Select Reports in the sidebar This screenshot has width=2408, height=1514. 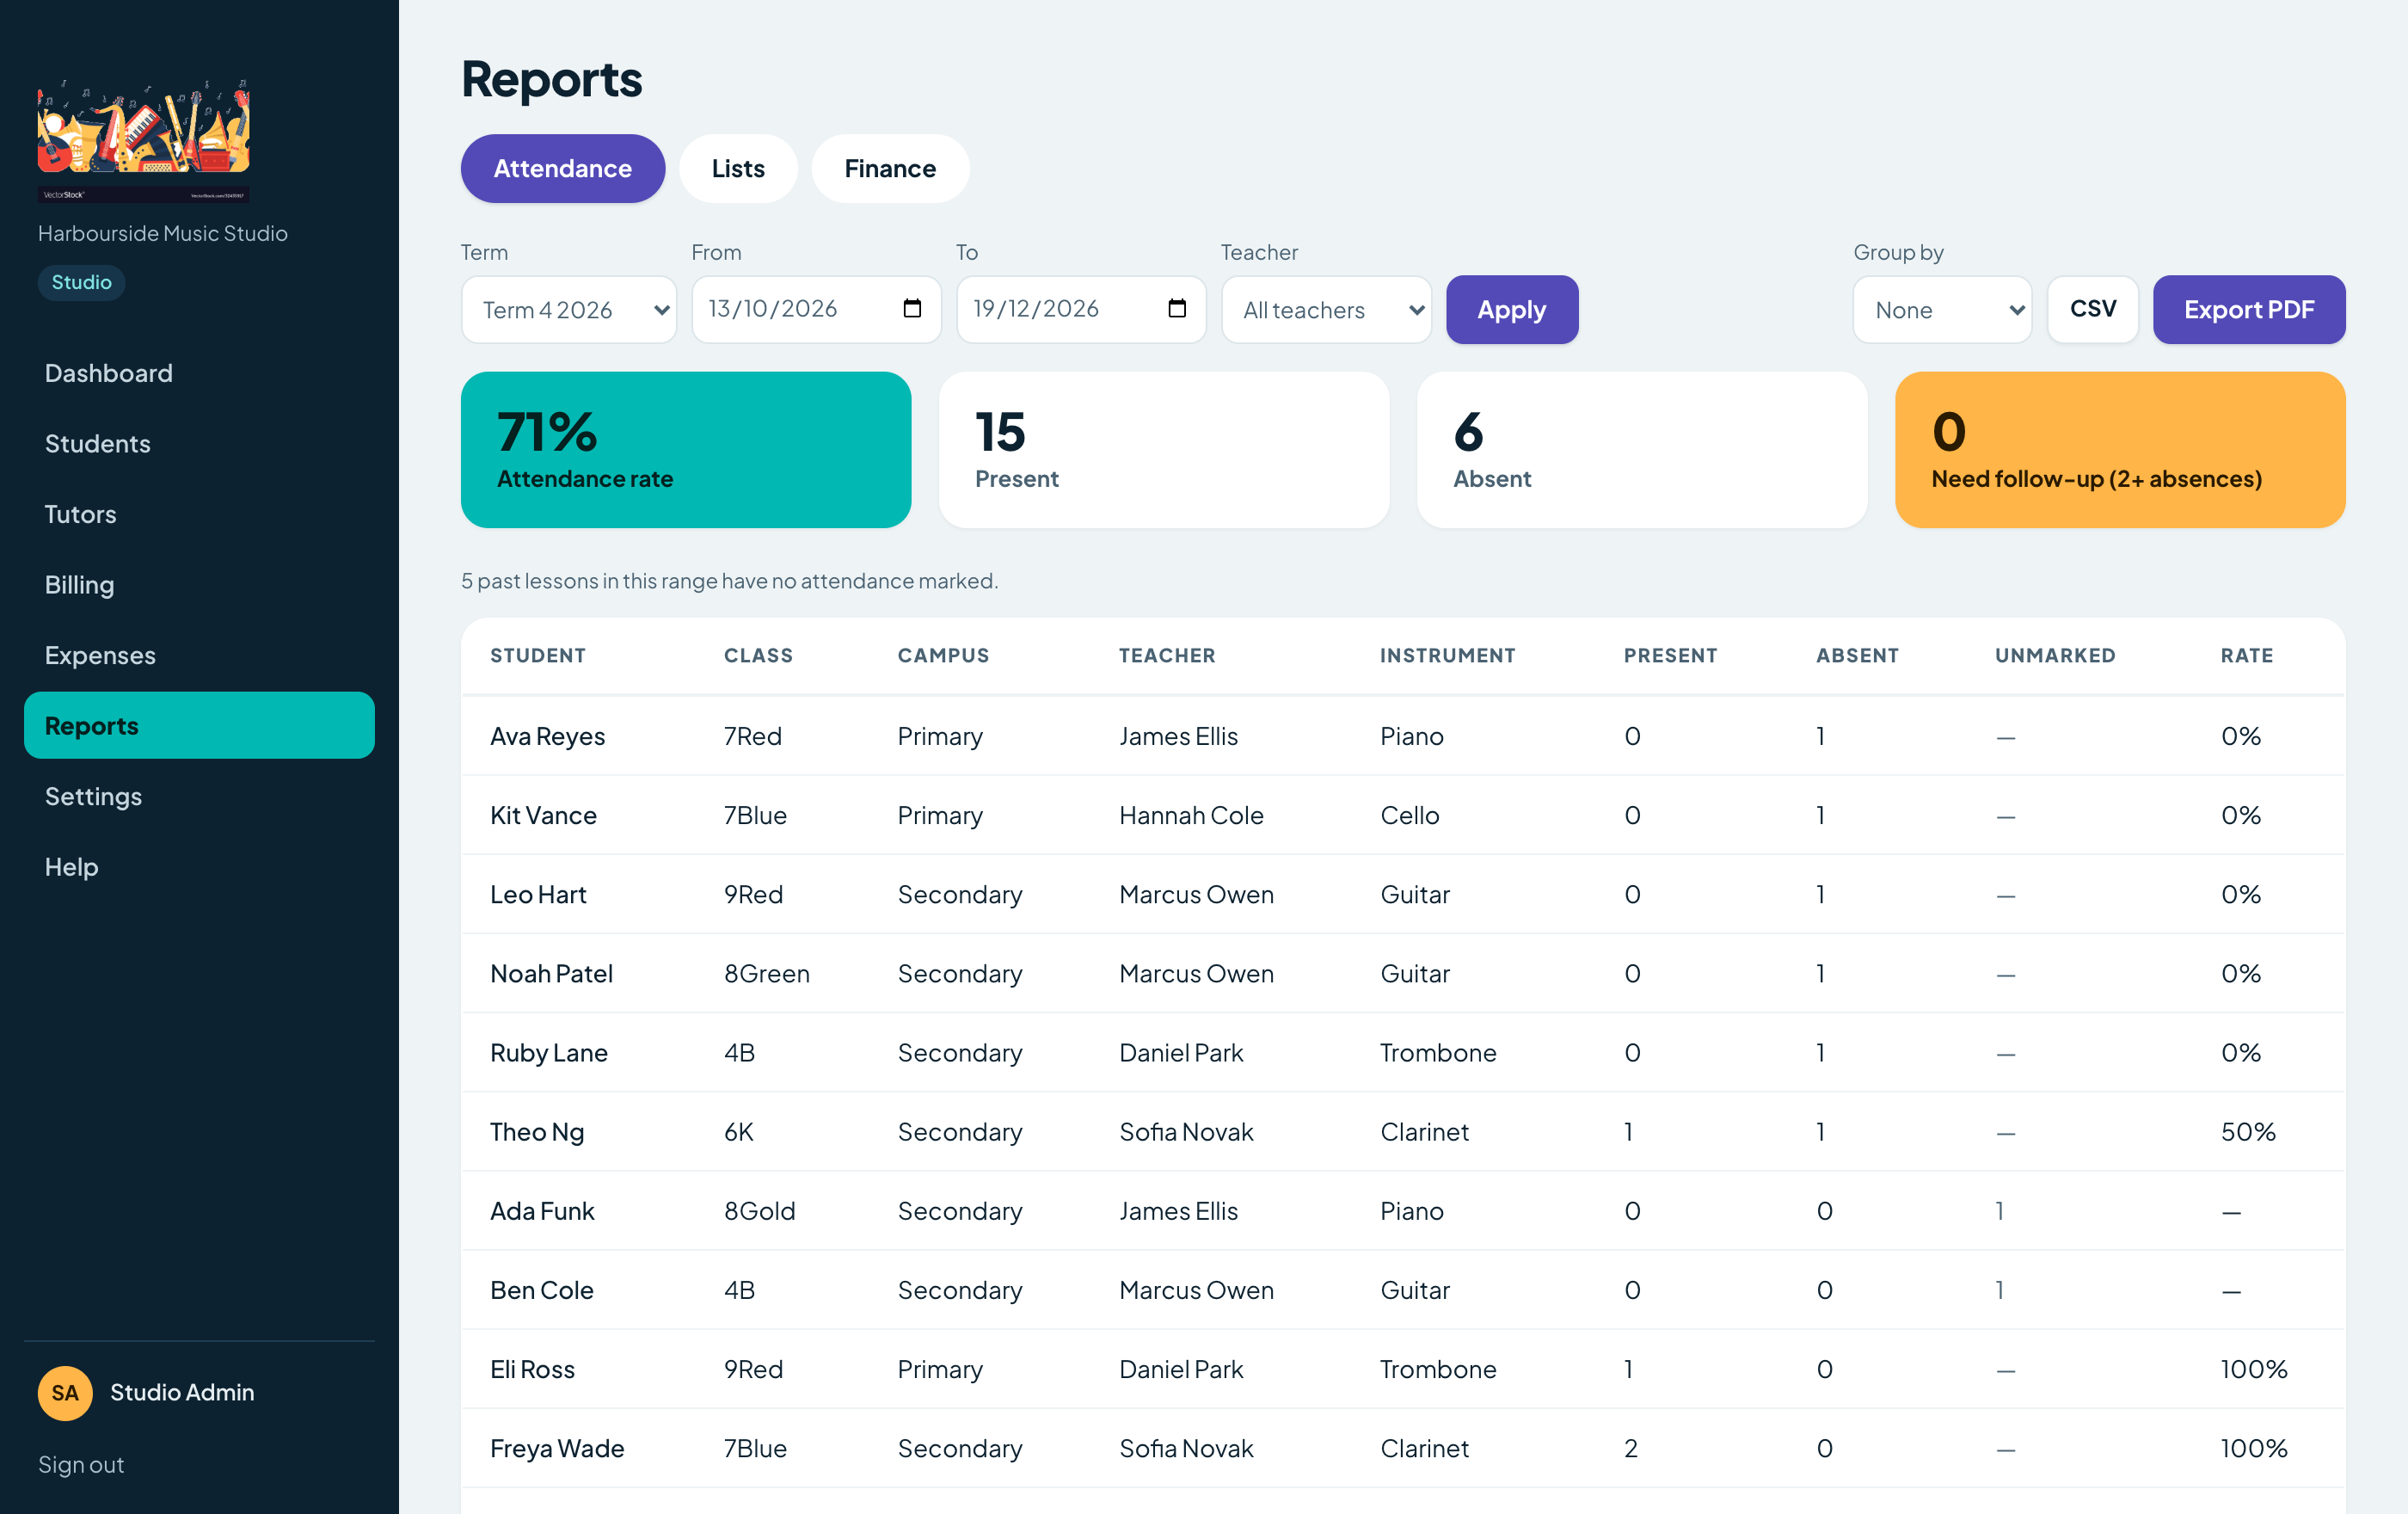(x=199, y=726)
